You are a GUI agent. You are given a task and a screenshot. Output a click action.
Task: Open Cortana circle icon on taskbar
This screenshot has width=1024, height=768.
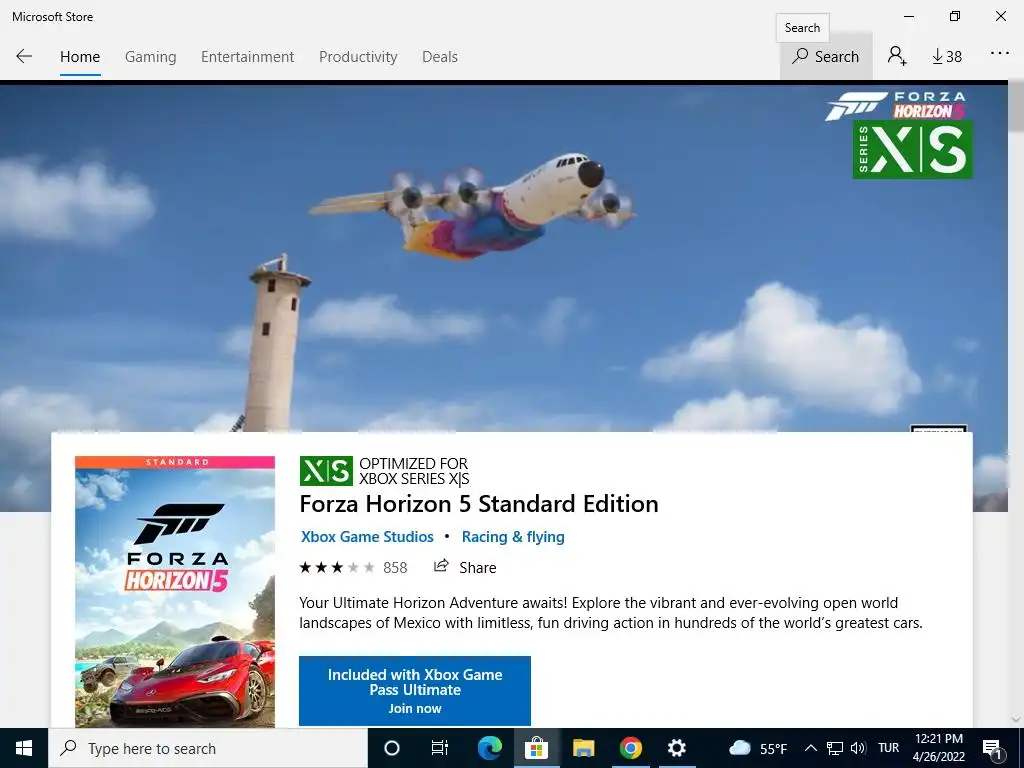[391, 748]
